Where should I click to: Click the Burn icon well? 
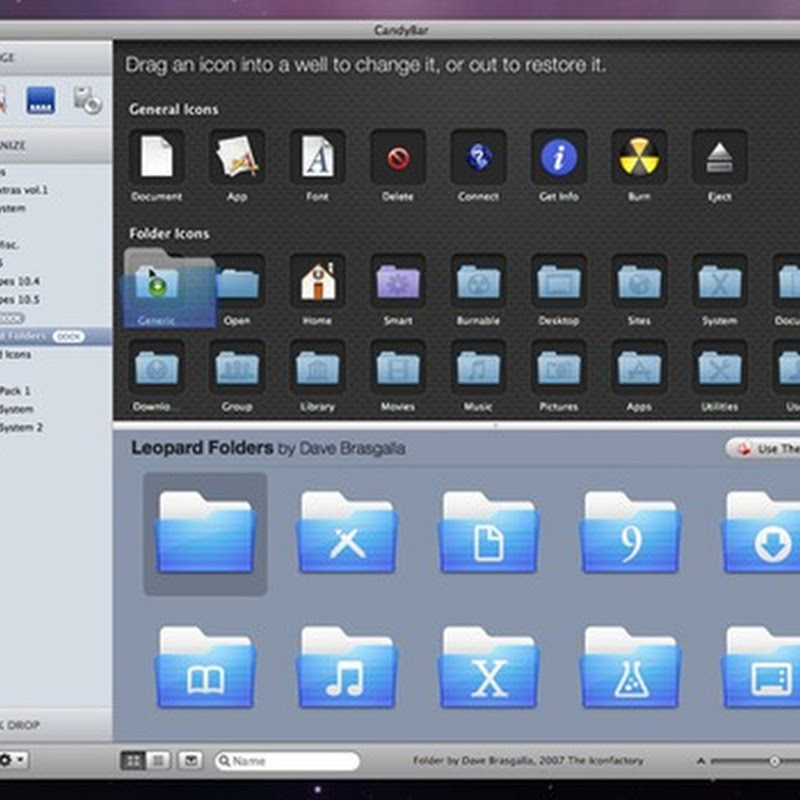(x=639, y=157)
